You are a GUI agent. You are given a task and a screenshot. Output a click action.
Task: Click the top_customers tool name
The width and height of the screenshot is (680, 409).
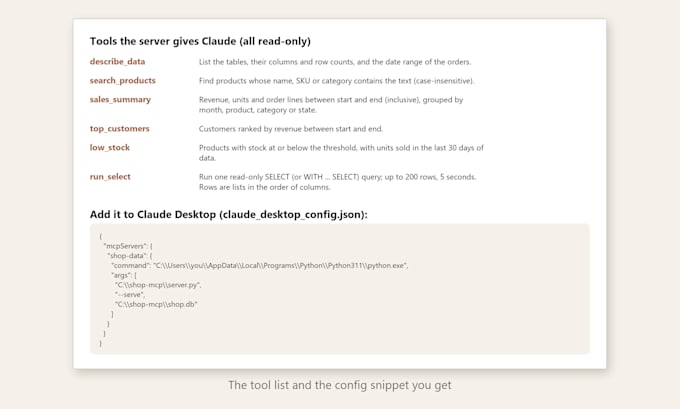119,129
